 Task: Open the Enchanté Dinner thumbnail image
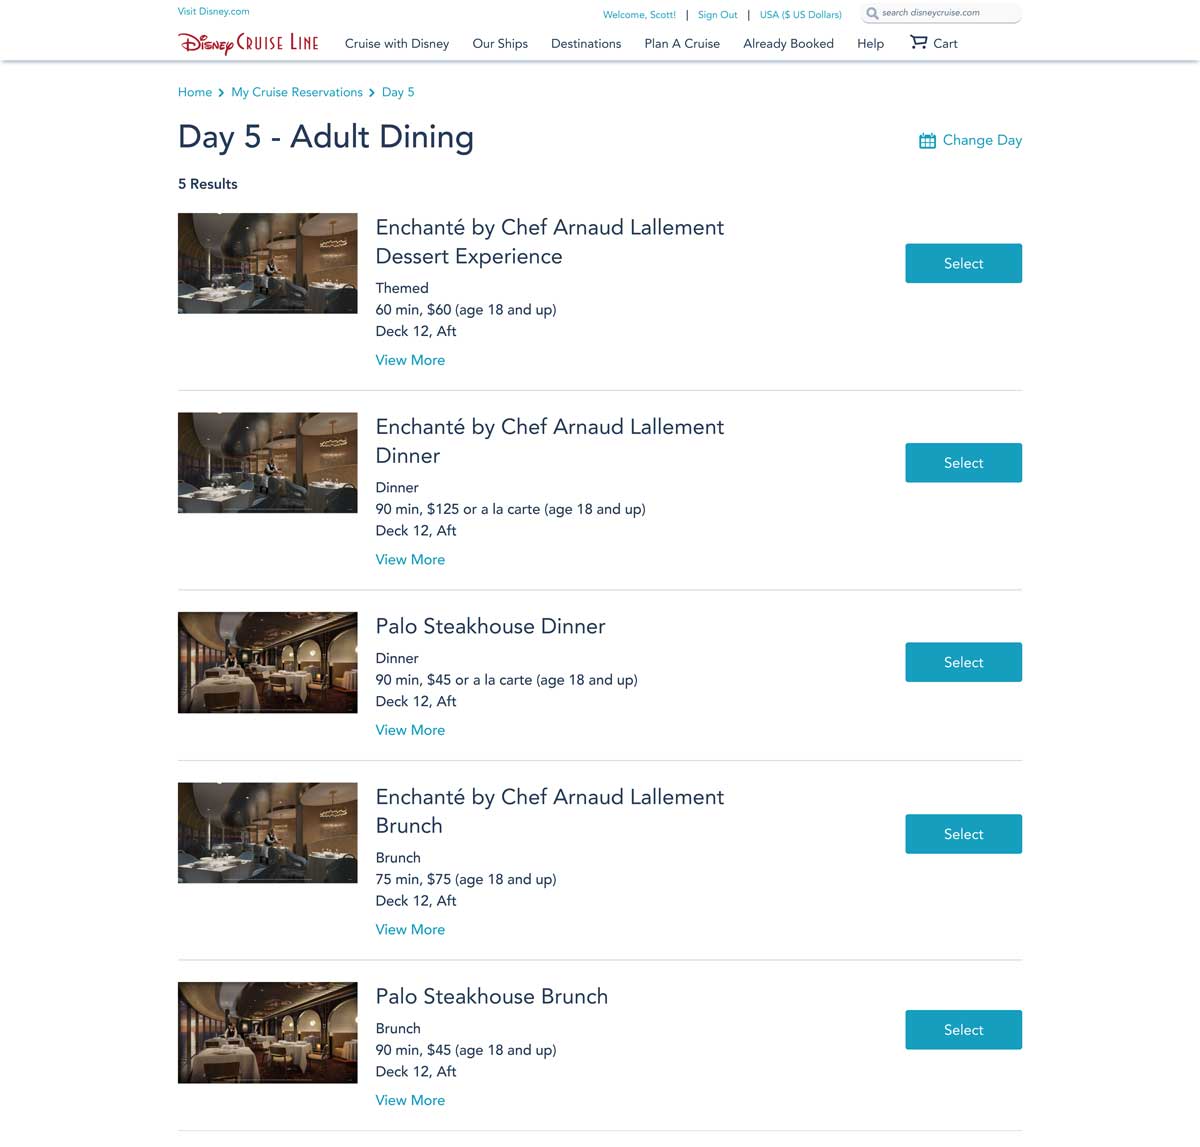pos(267,463)
